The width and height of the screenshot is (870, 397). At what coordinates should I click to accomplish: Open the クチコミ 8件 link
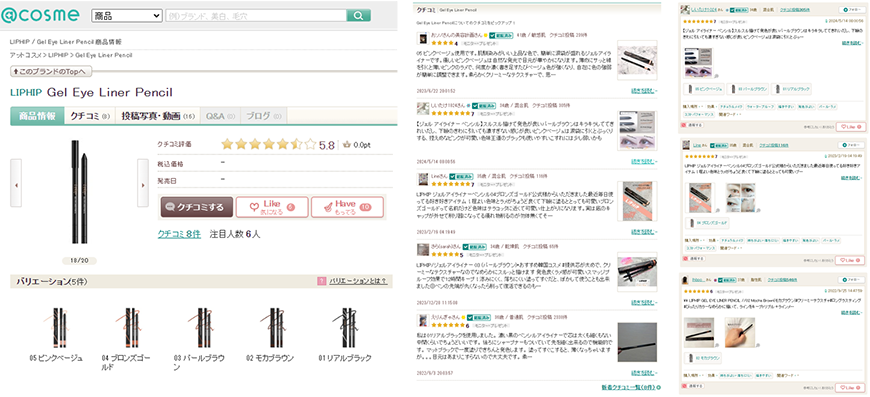click(179, 234)
